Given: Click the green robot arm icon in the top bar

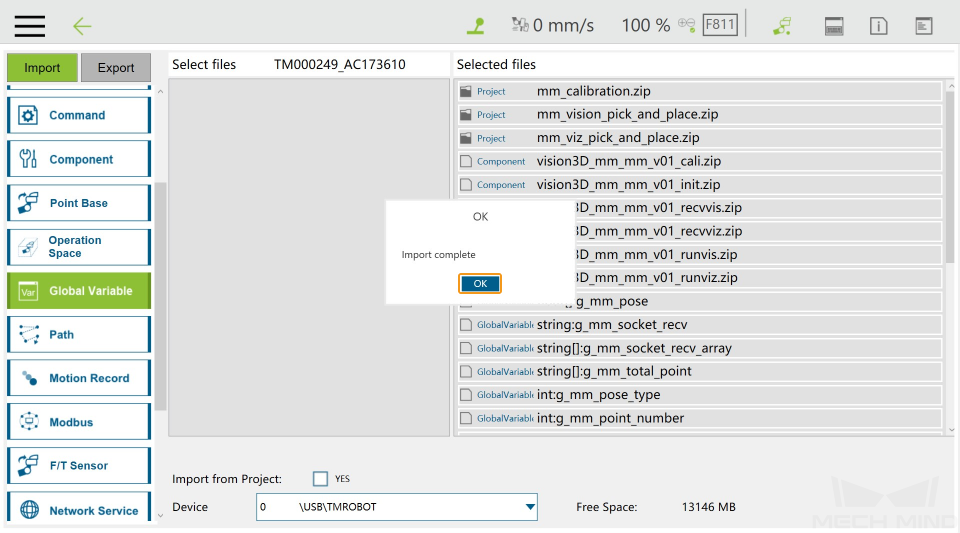Looking at the screenshot, I should 782,26.
